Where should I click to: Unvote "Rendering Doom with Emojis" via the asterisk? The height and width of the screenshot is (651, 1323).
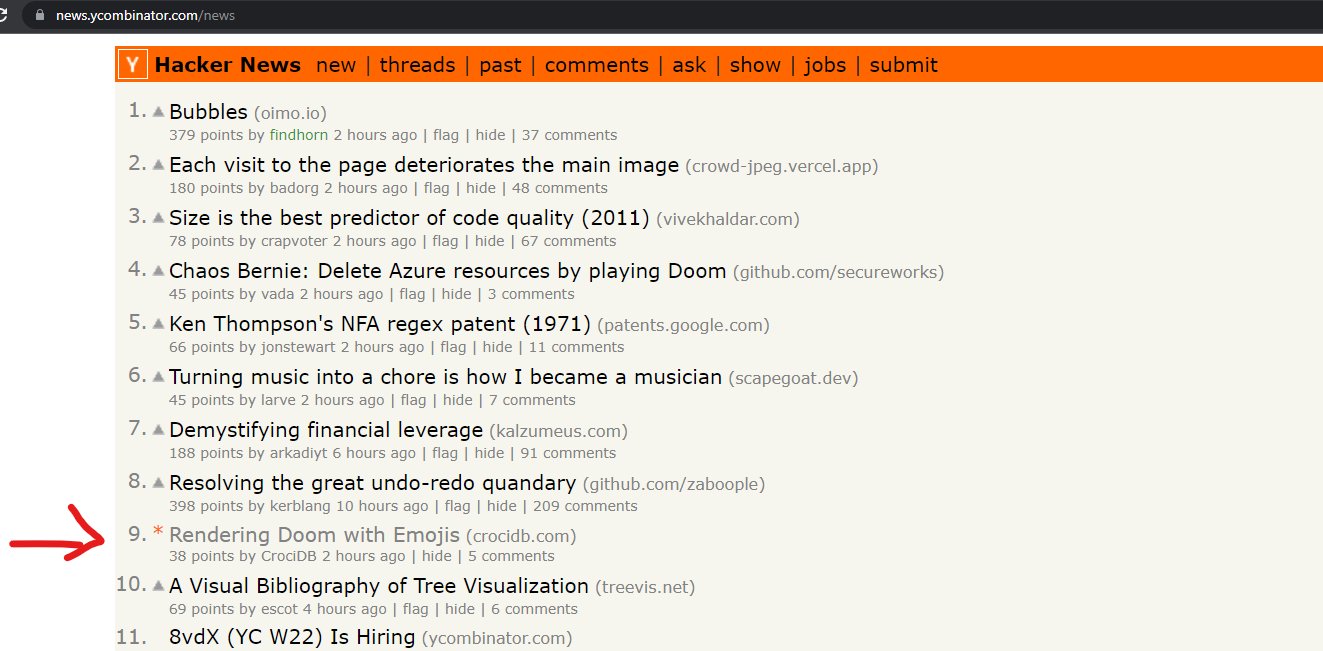(x=157, y=533)
